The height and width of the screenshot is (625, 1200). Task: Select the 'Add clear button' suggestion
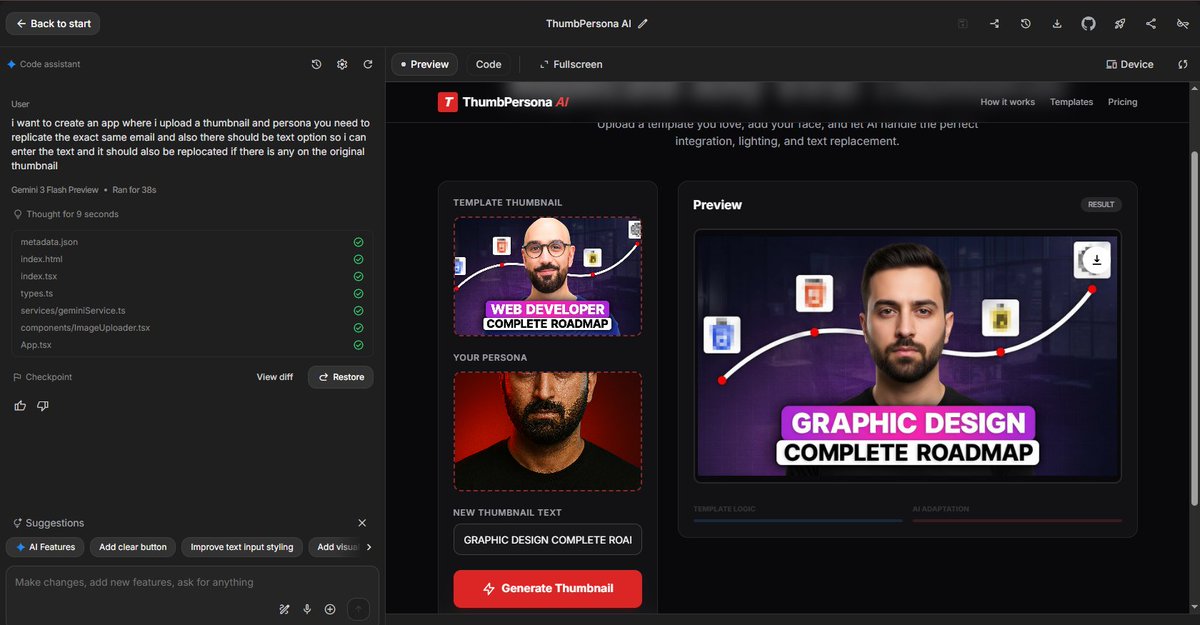[134, 547]
